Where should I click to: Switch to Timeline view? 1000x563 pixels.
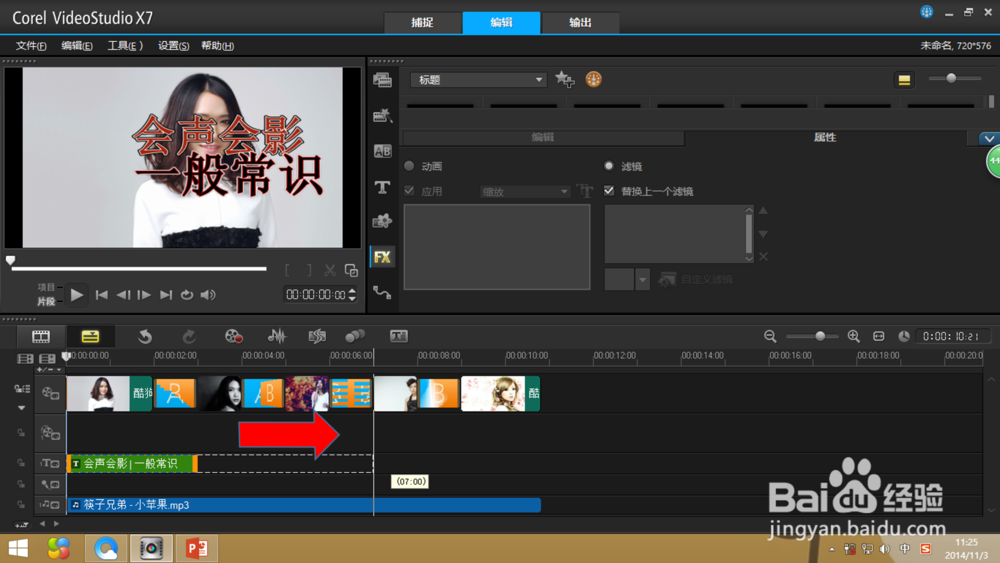[x=90, y=336]
